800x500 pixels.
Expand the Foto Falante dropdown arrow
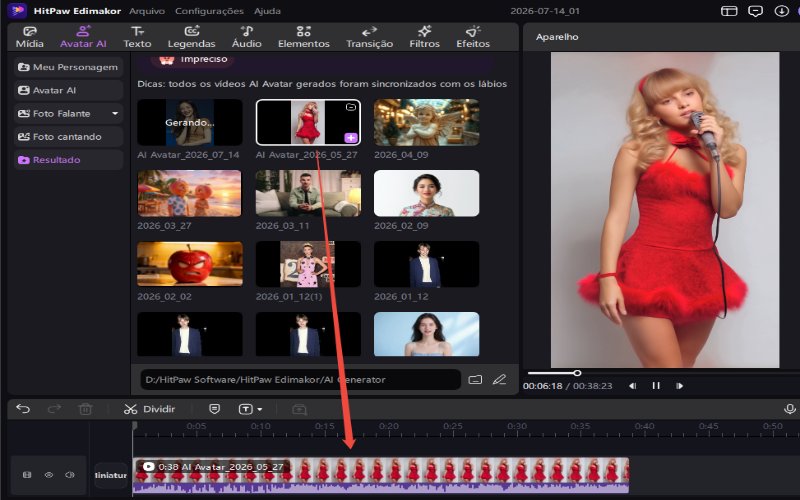point(115,113)
